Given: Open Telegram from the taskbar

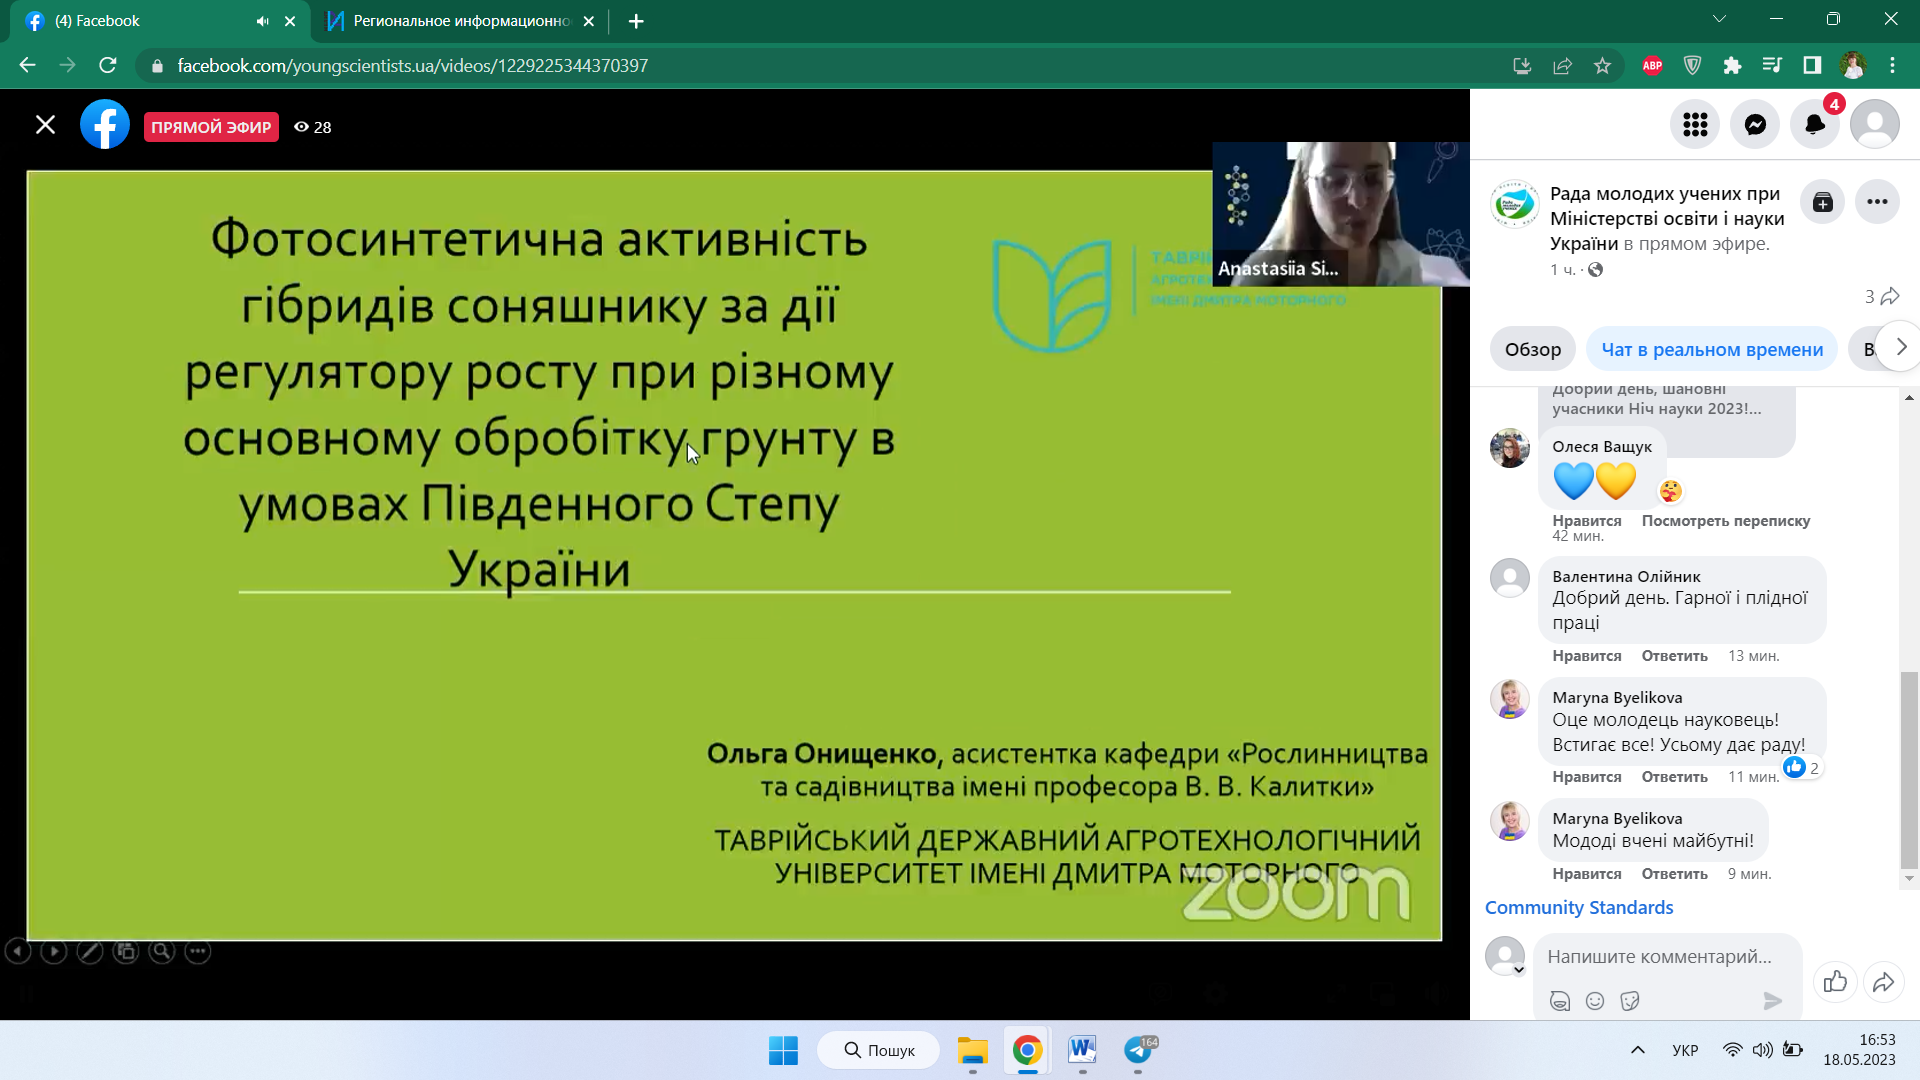Looking at the screenshot, I should 1138,1050.
